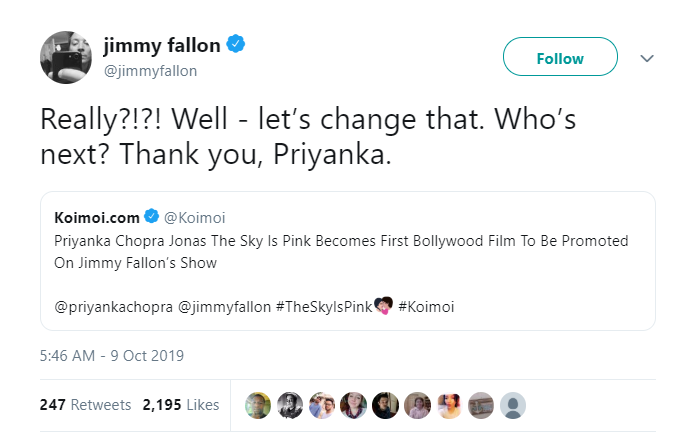
Task: Click the liker avatar showing a brown building
Action: pos(481,405)
